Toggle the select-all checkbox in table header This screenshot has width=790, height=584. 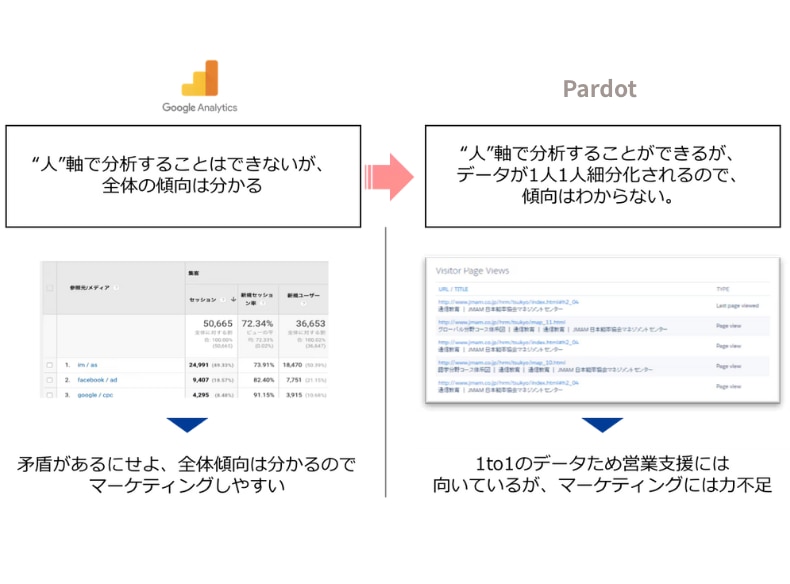49,288
